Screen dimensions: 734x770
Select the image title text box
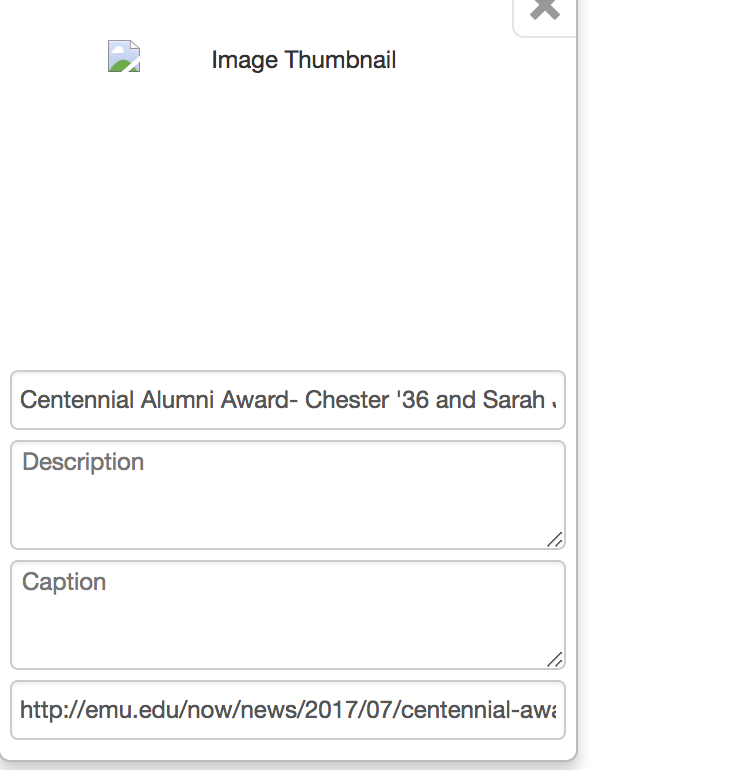click(288, 400)
